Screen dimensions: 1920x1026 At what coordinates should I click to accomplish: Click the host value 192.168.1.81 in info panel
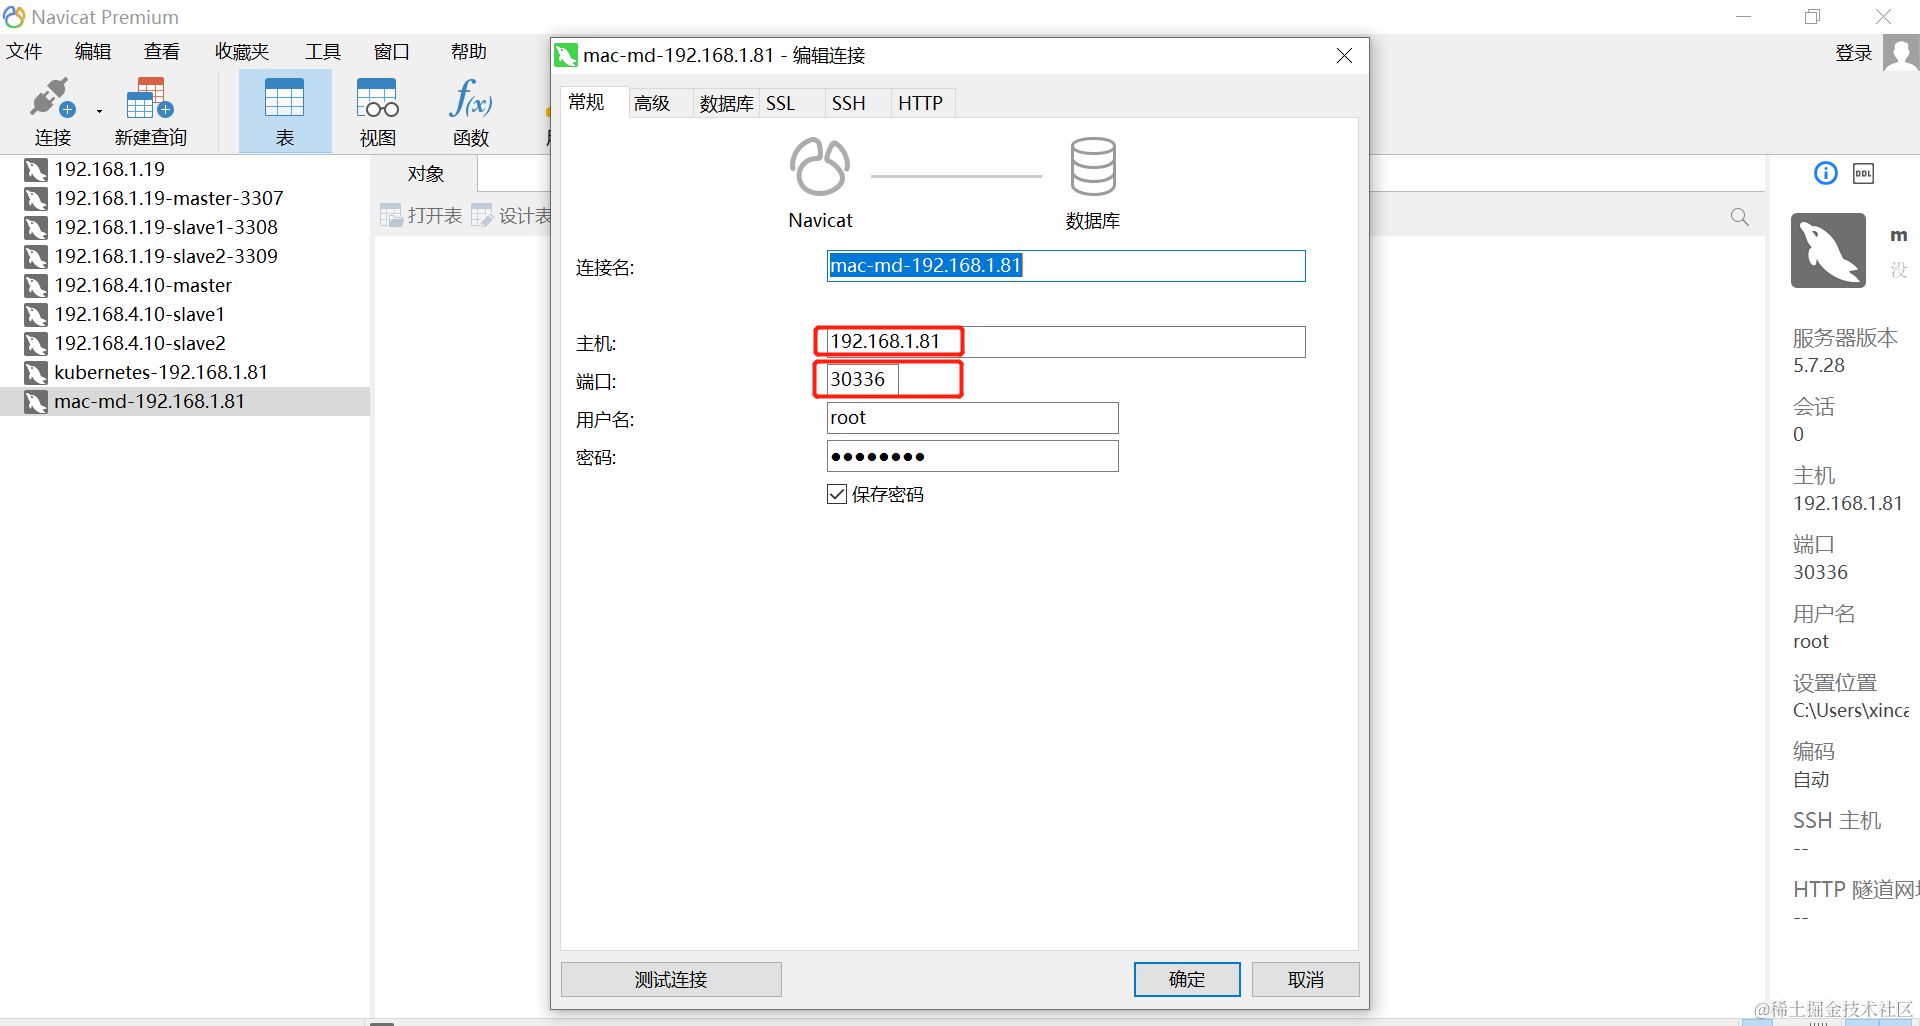(x=1848, y=504)
